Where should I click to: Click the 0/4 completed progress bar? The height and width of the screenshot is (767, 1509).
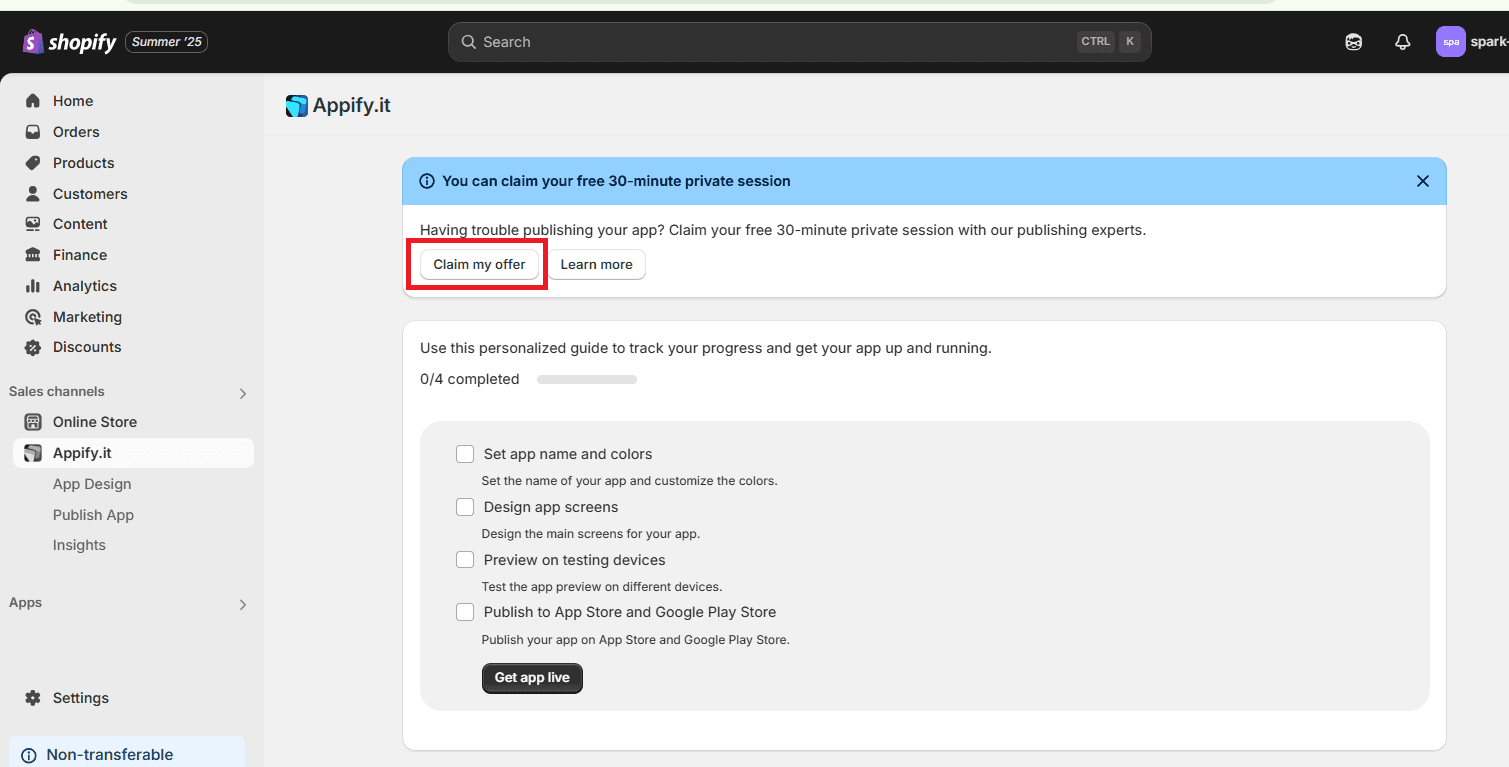click(x=586, y=380)
